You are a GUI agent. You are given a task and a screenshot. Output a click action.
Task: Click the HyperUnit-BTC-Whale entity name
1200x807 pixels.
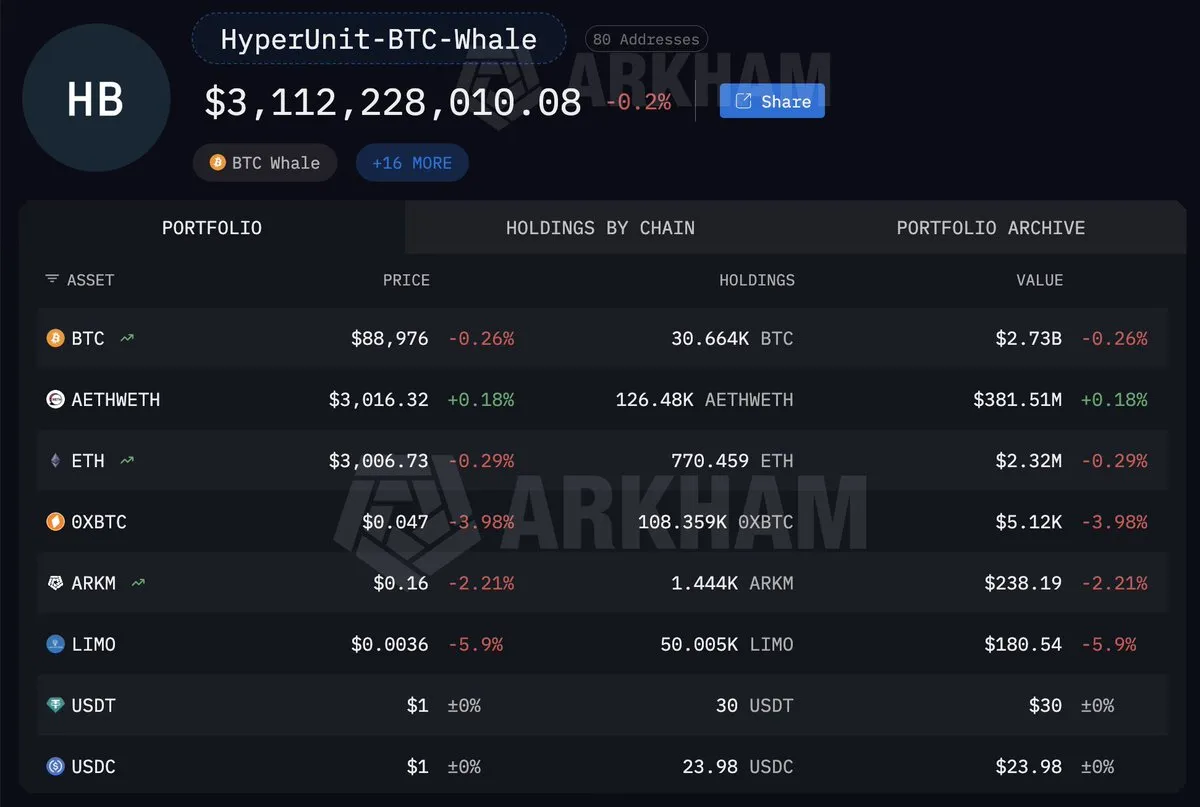tap(379, 40)
